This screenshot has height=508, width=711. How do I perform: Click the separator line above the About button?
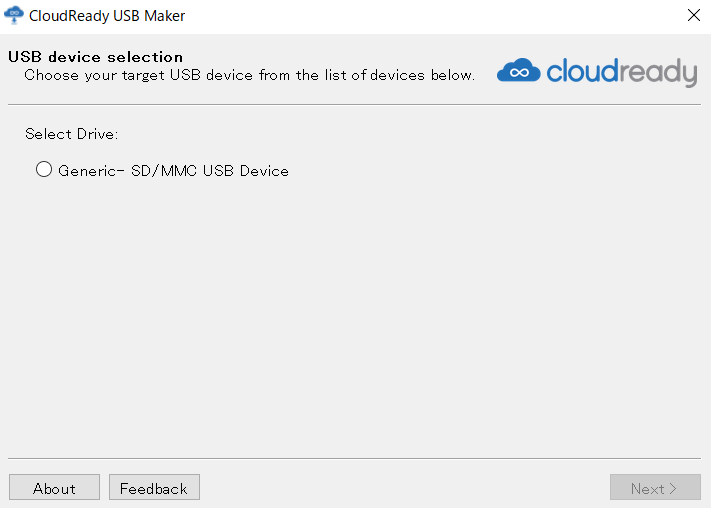coord(354,458)
